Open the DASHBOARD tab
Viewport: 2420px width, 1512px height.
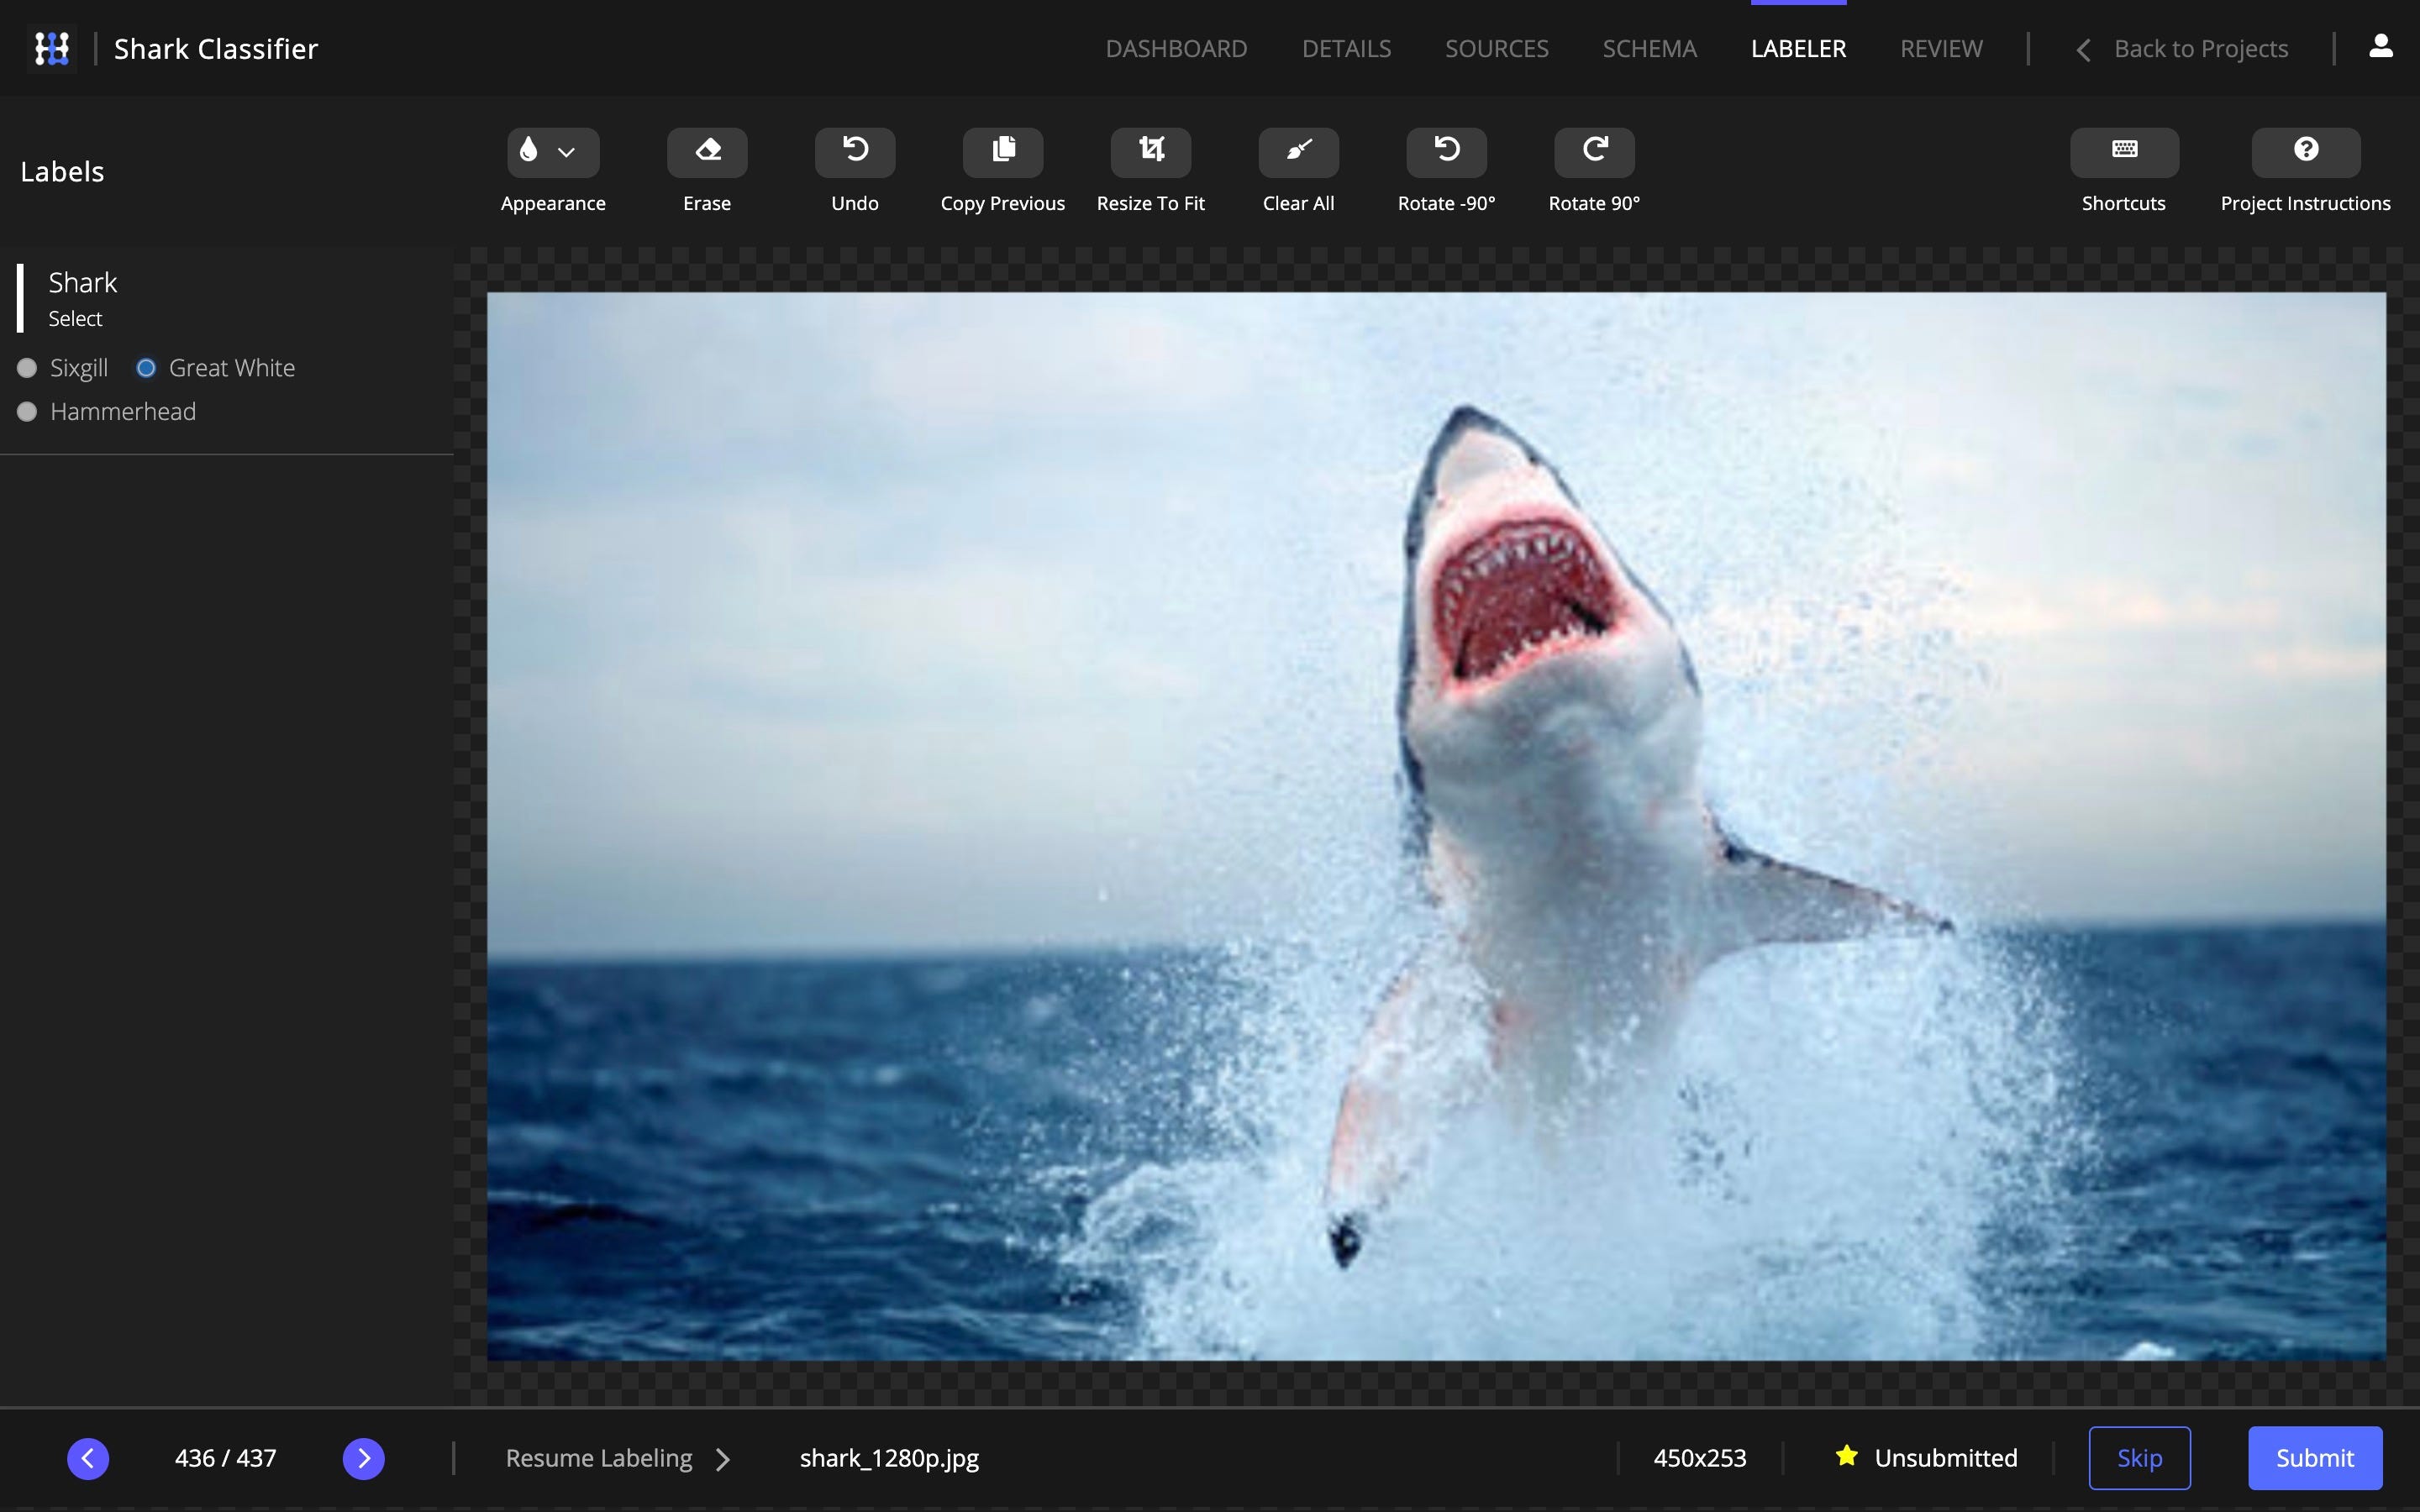point(1176,48)
